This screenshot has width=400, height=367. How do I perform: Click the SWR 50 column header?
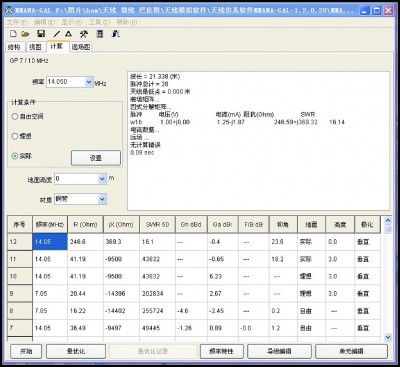click(x=157, y=225)
